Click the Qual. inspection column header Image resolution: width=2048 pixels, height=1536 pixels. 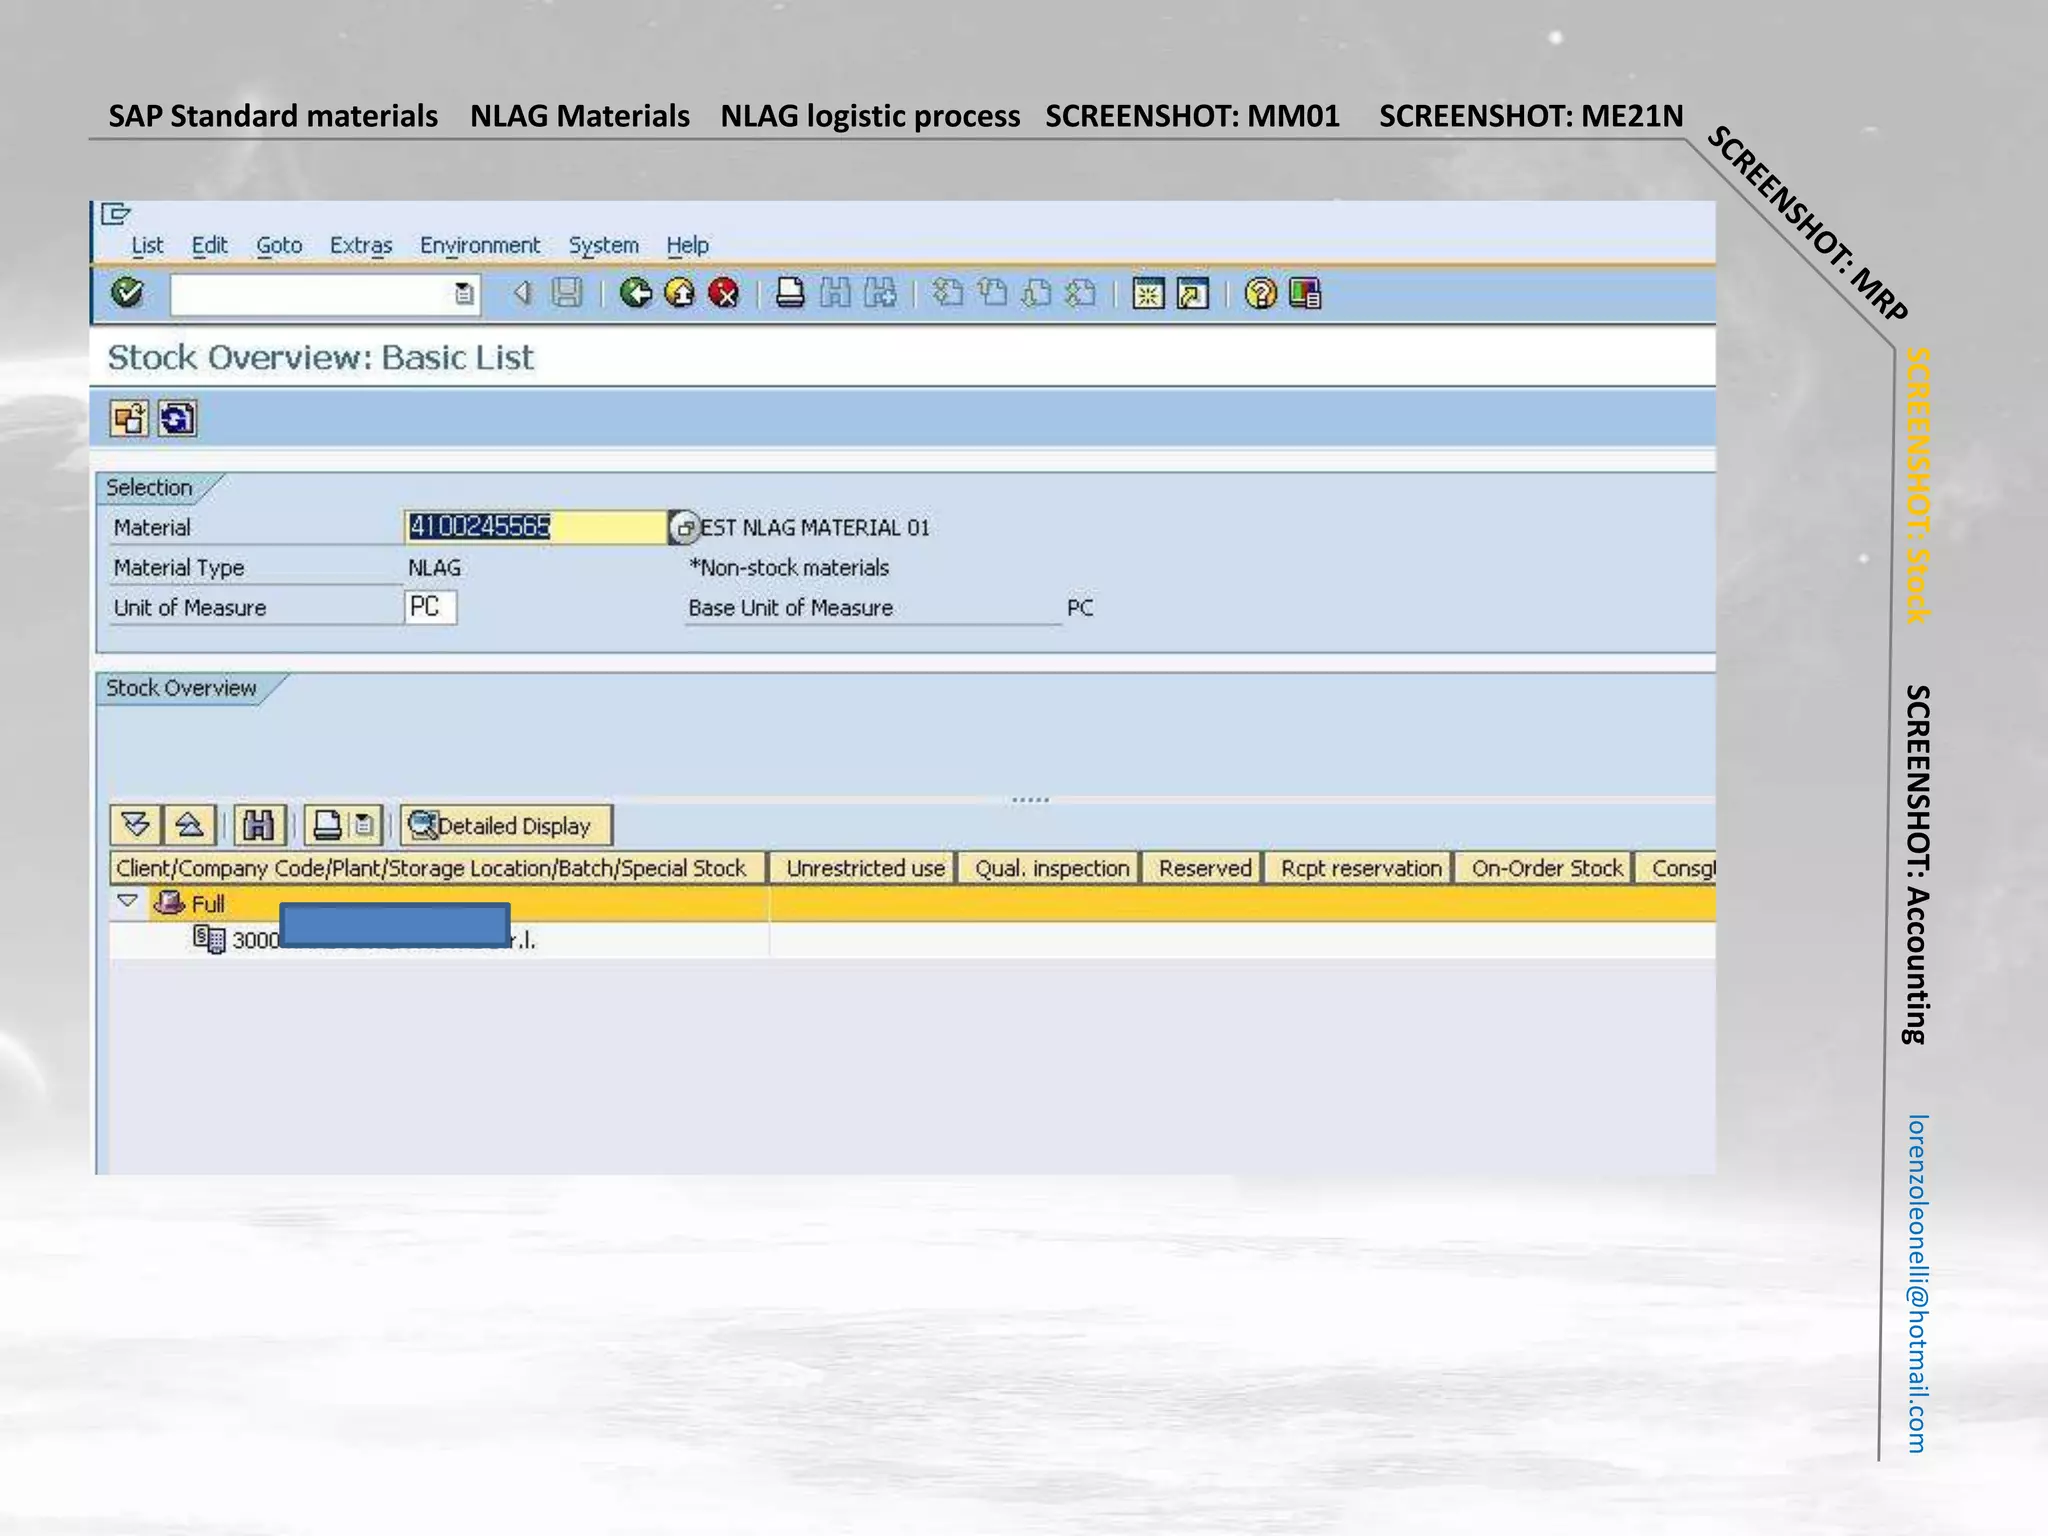pyautogui.click(x=1051, y=868)
